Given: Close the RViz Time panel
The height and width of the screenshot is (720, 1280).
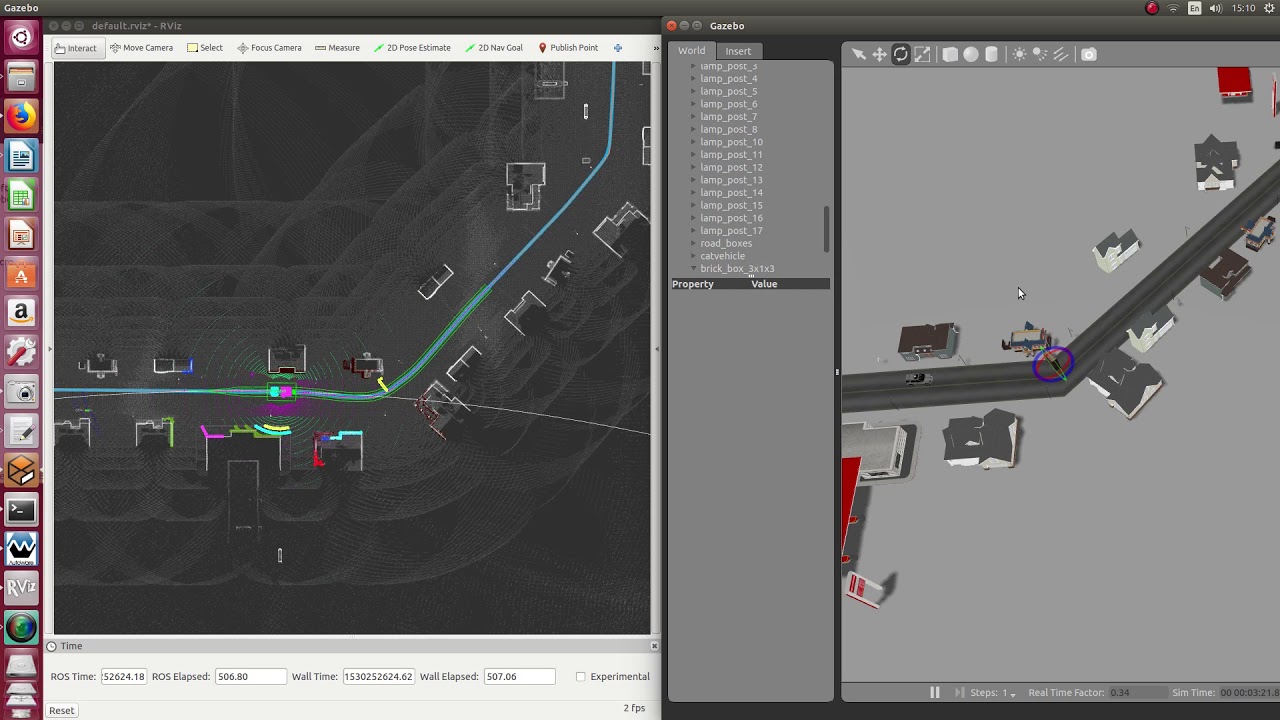Looking at the screenshot, I should (654, 646).
